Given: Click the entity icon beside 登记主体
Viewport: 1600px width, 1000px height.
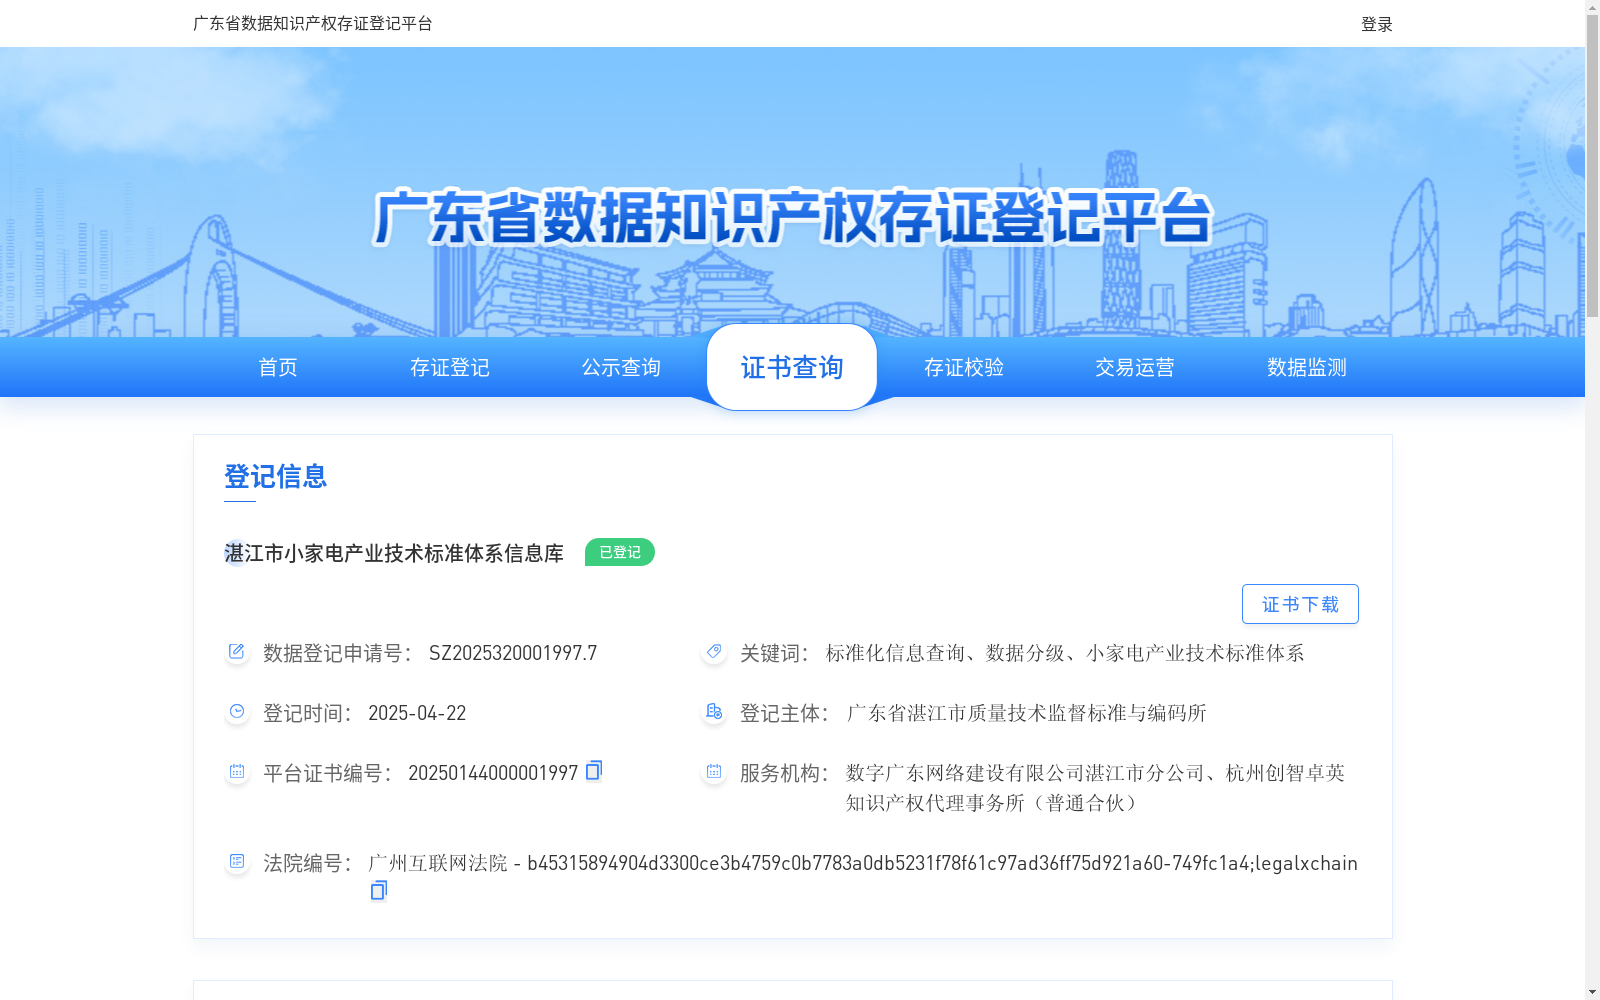Looking at the screenshot, I should [x=714, y=712].
